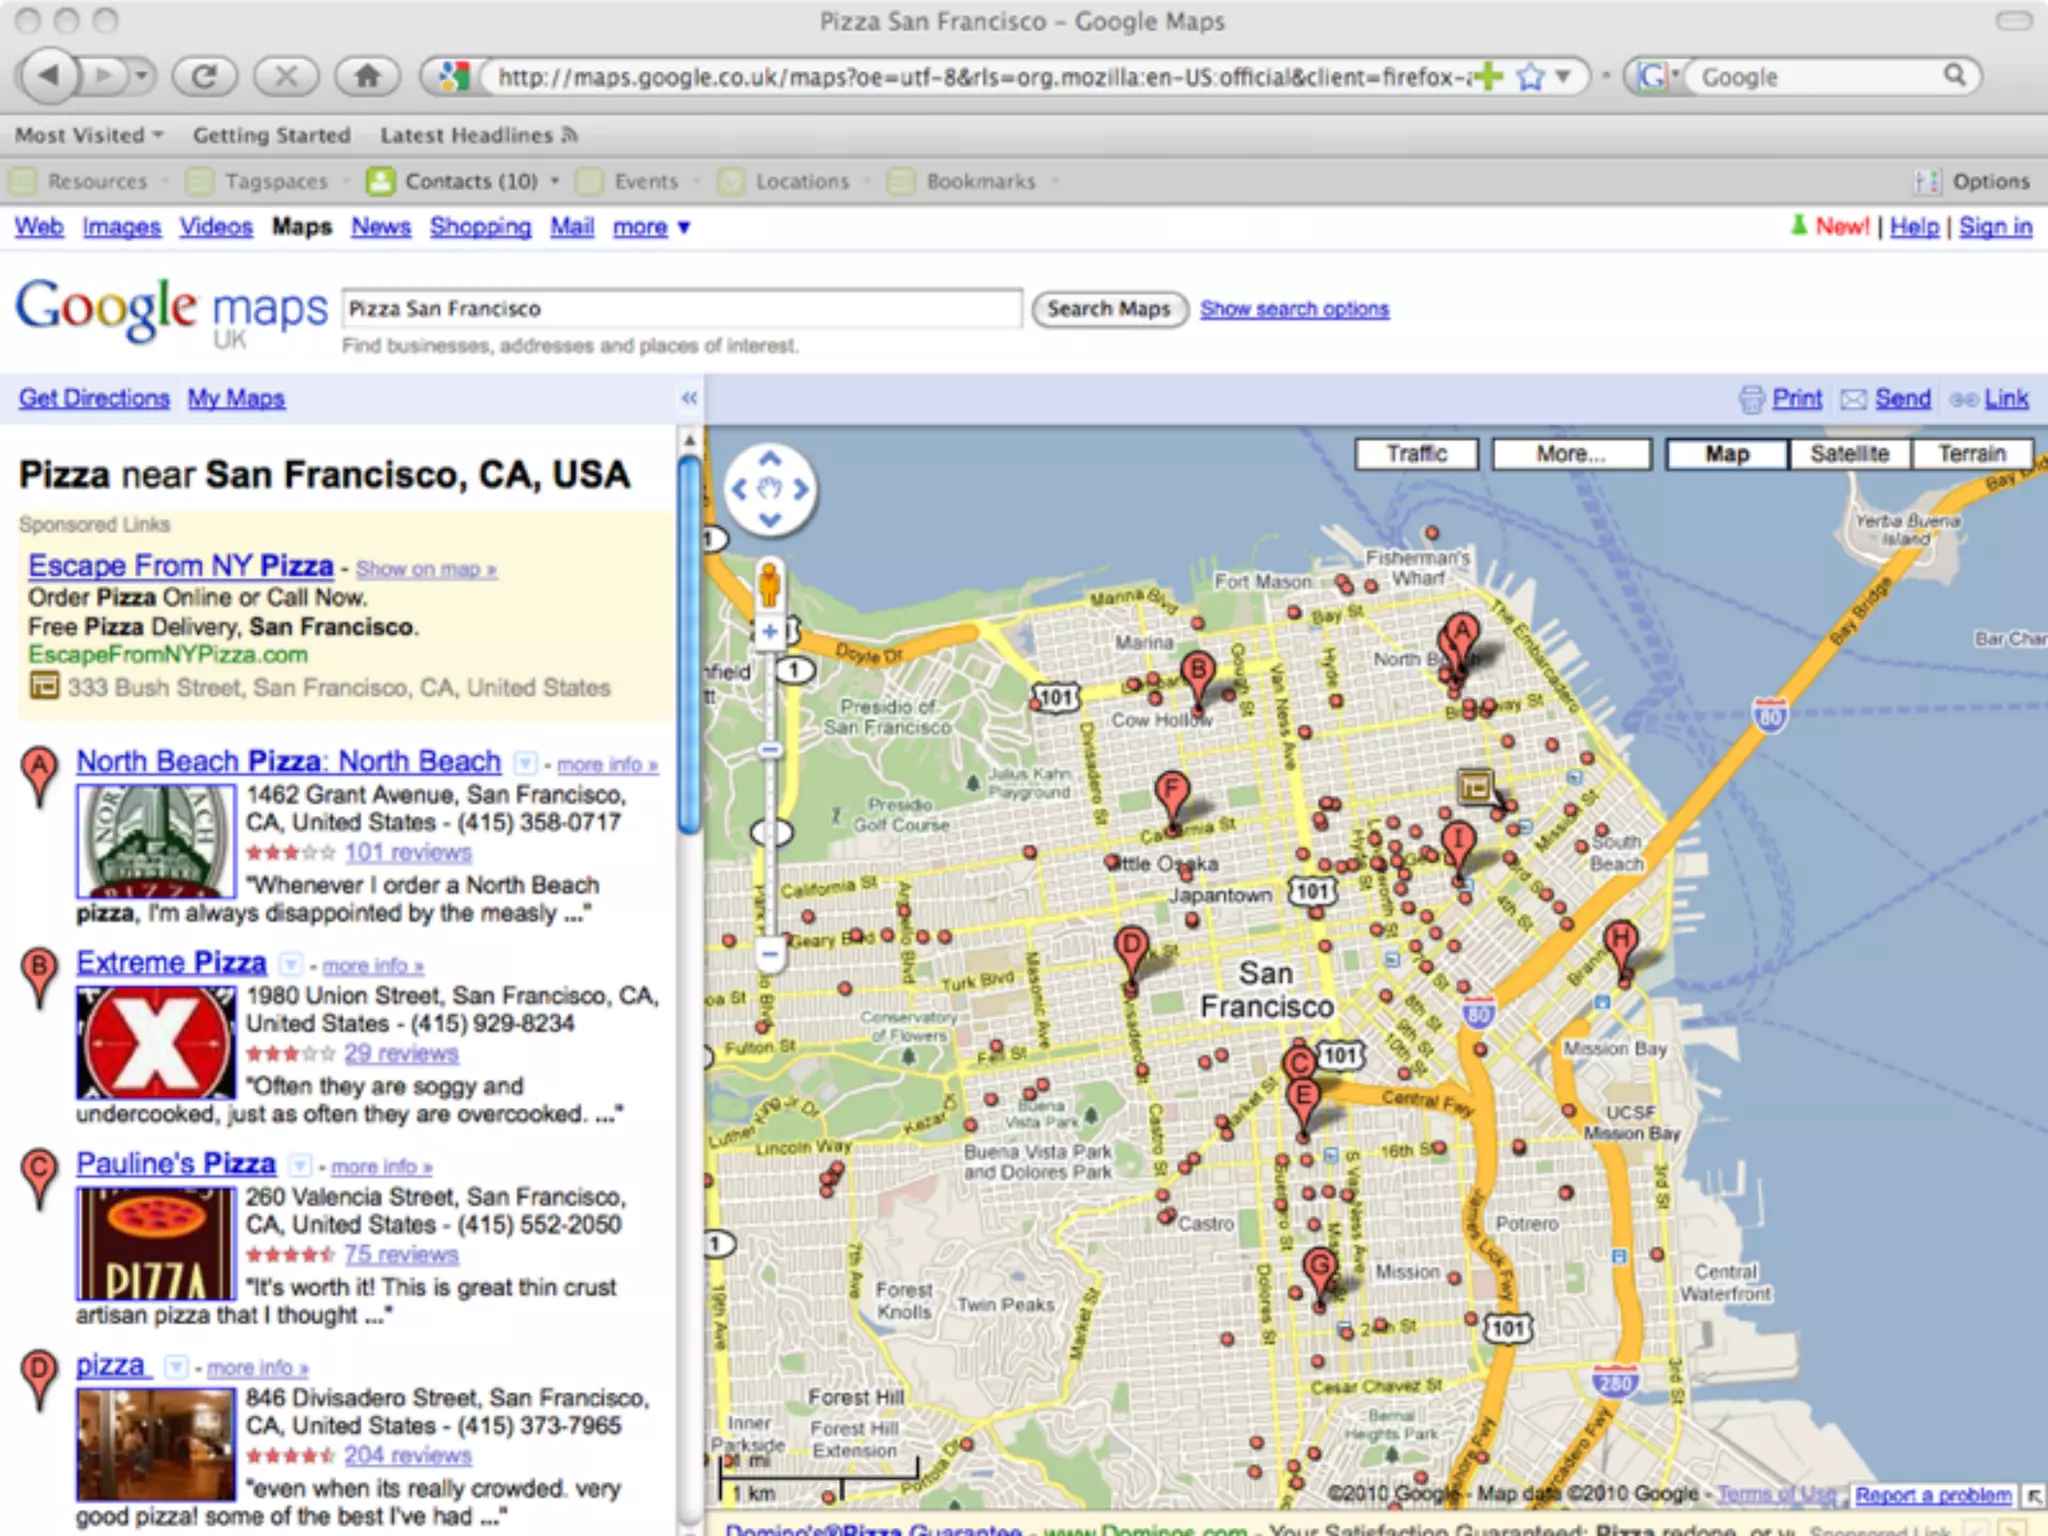Switch to Terrain map view
The height and width of the screenshot is (1536, 2048).
tap(1971, 454)
